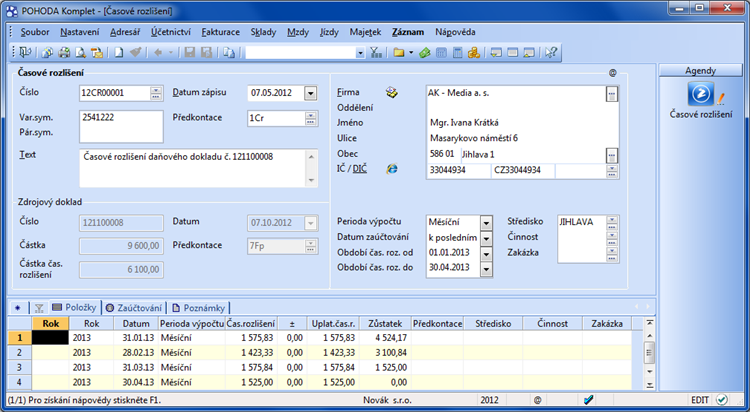Expand the Perioda výpočtu dropdown
750x412 pixels.
coord(486,223)
